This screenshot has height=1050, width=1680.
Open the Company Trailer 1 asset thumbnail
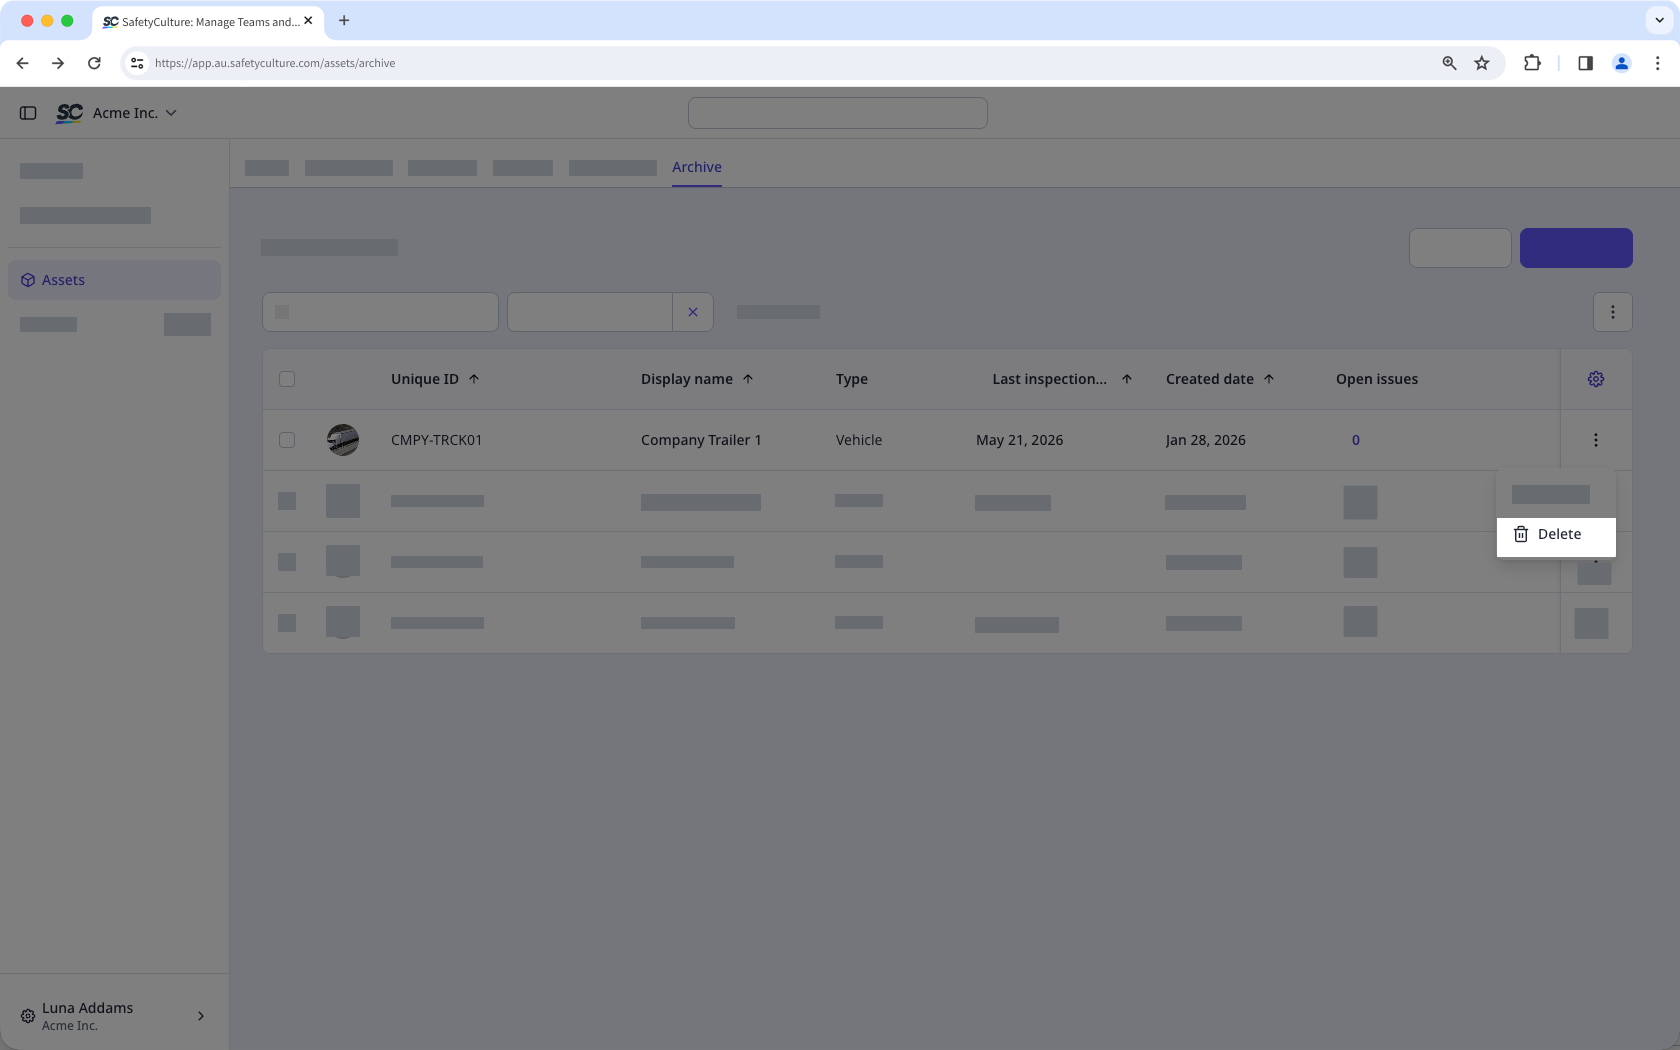click(x=343, y=440)
